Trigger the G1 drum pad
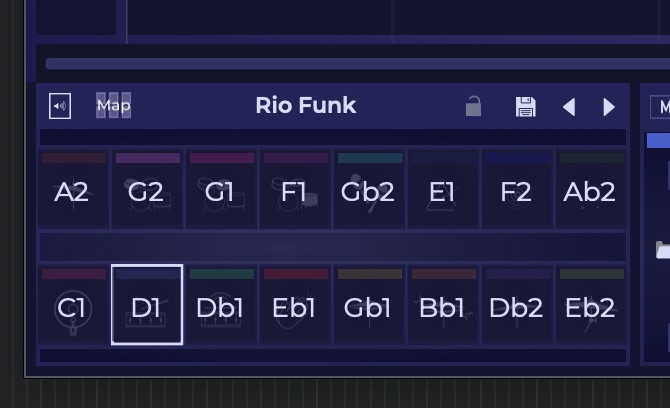Viewport: 670px width, 408px height. 220,193
